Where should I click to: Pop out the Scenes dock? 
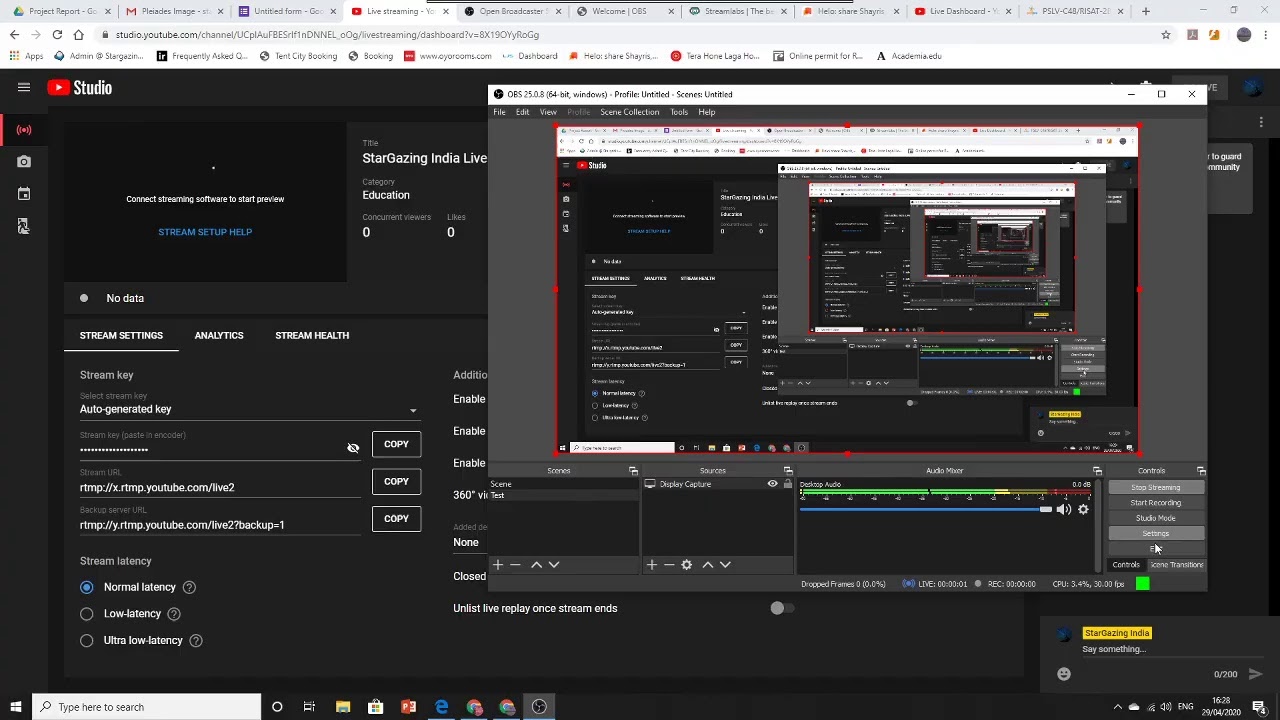coord(633,471)
